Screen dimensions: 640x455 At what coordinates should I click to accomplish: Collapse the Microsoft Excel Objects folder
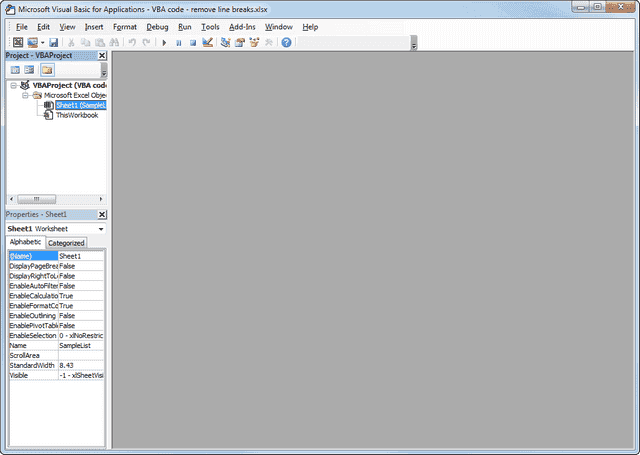point(25,95)
